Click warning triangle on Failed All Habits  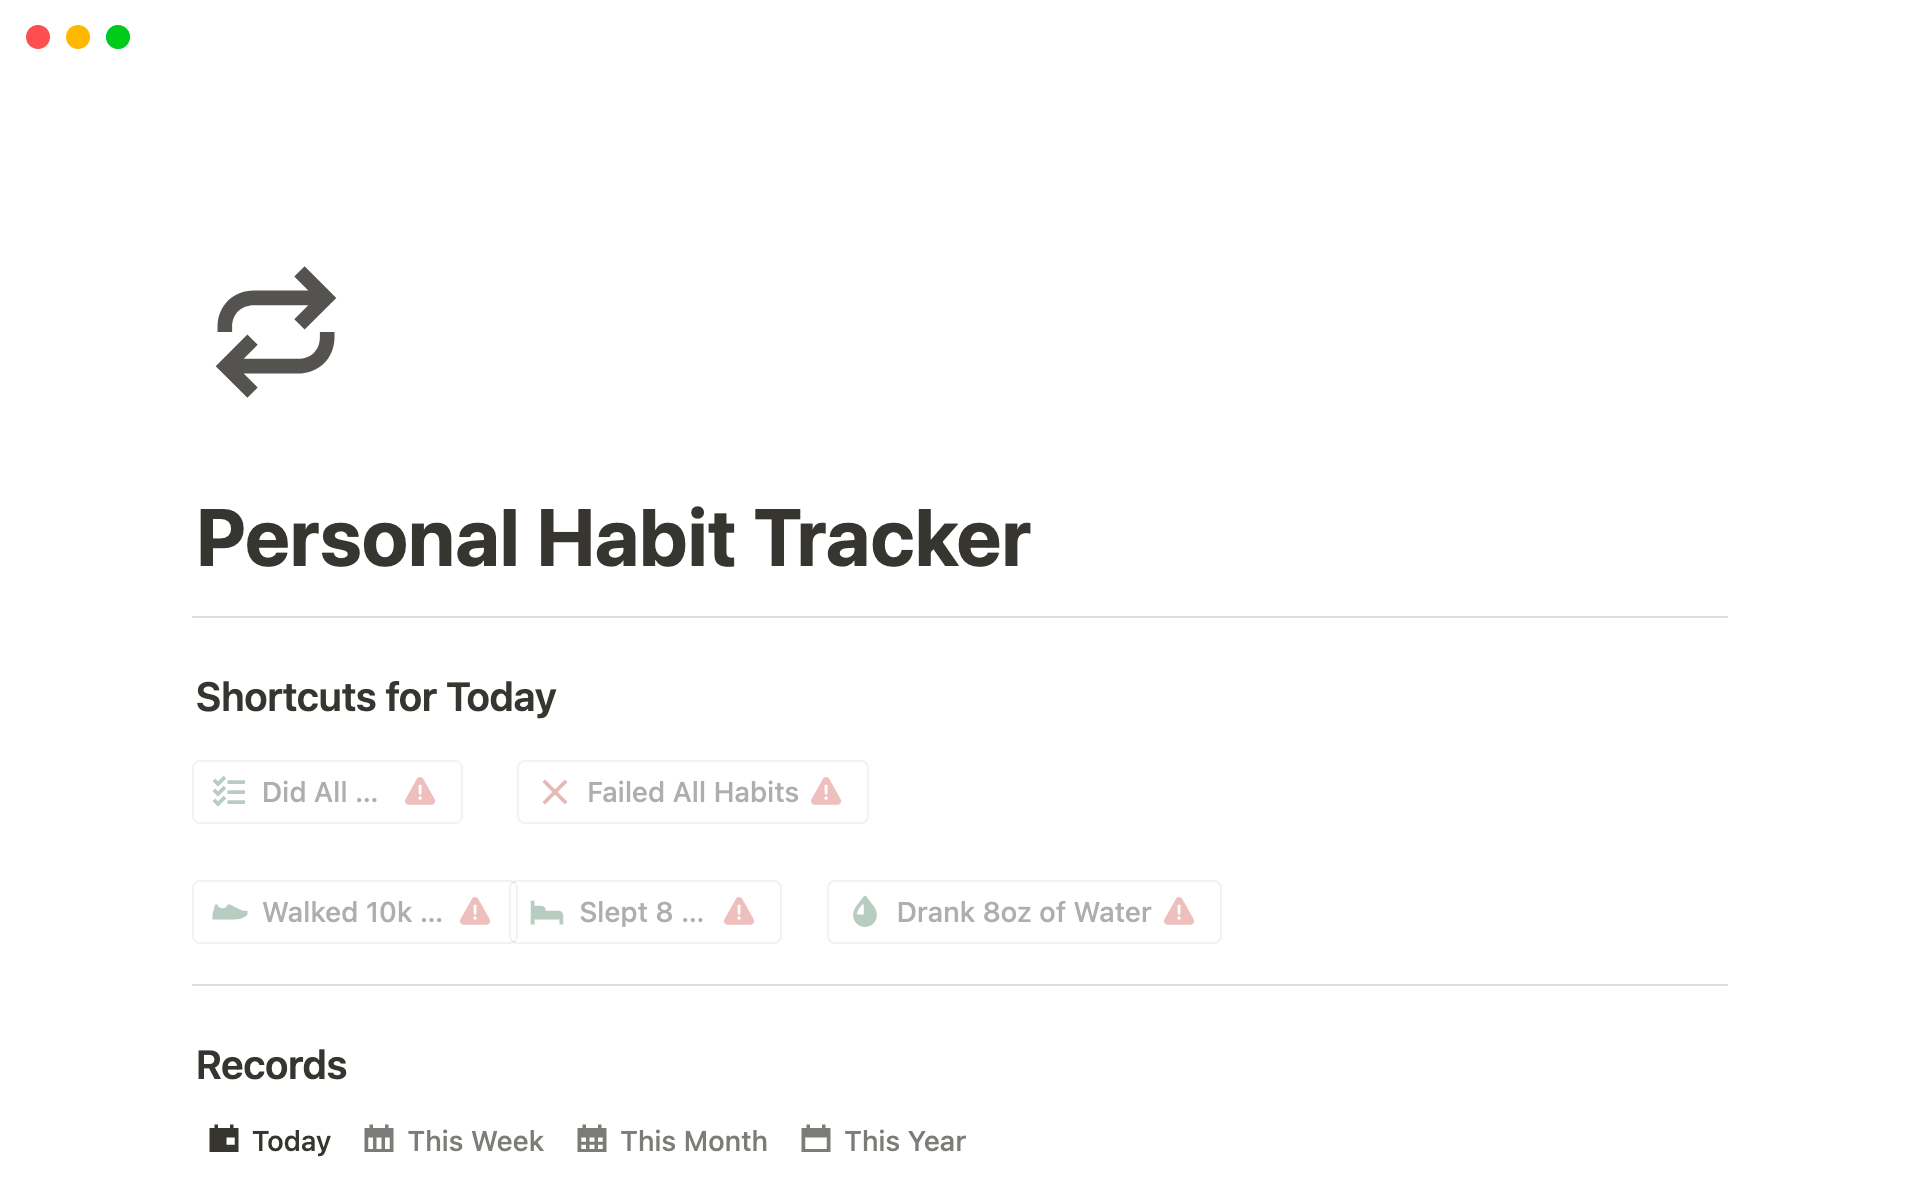click(826, 792)
